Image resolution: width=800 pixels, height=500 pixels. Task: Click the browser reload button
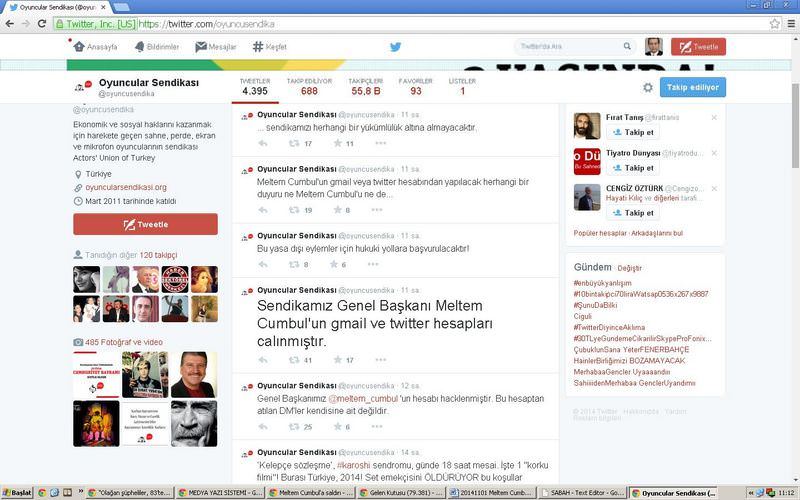point(42,23)
